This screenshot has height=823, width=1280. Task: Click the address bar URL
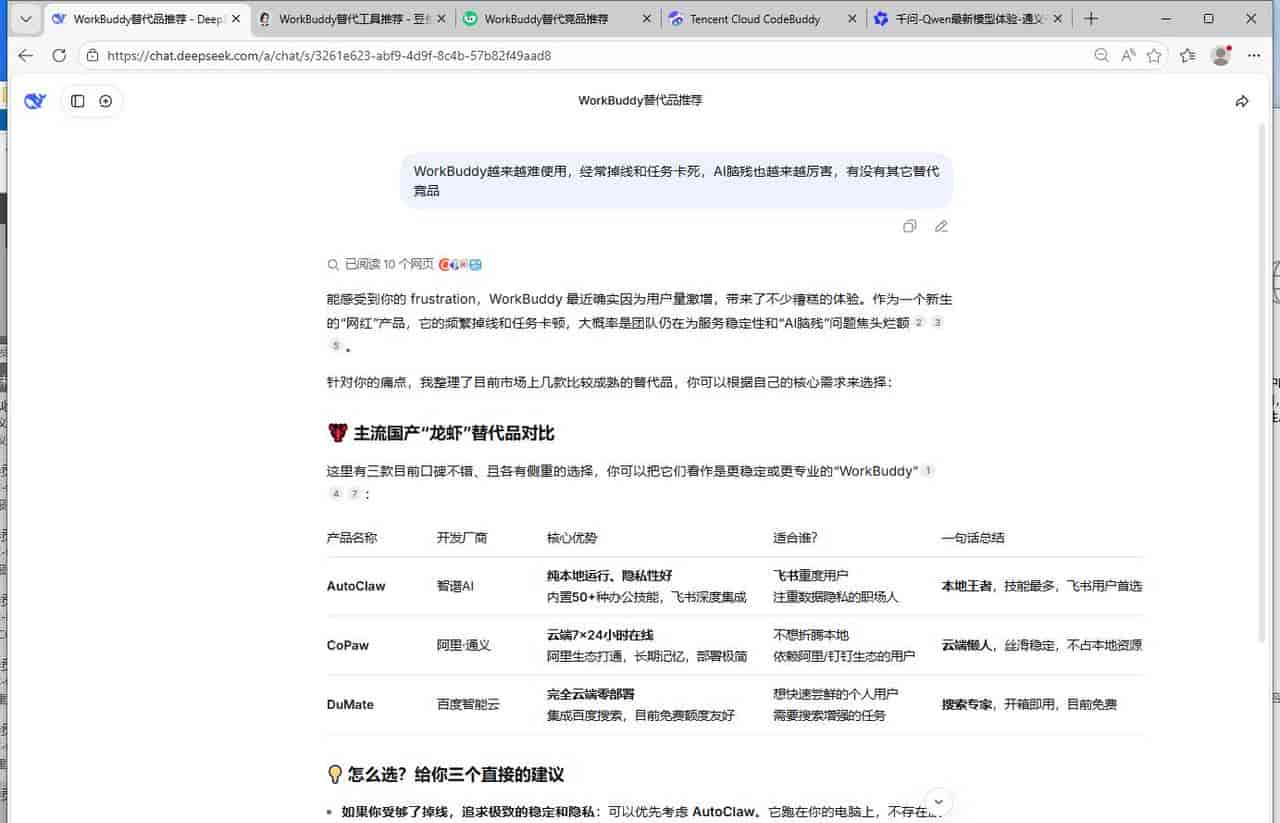[x=329, y=56]
